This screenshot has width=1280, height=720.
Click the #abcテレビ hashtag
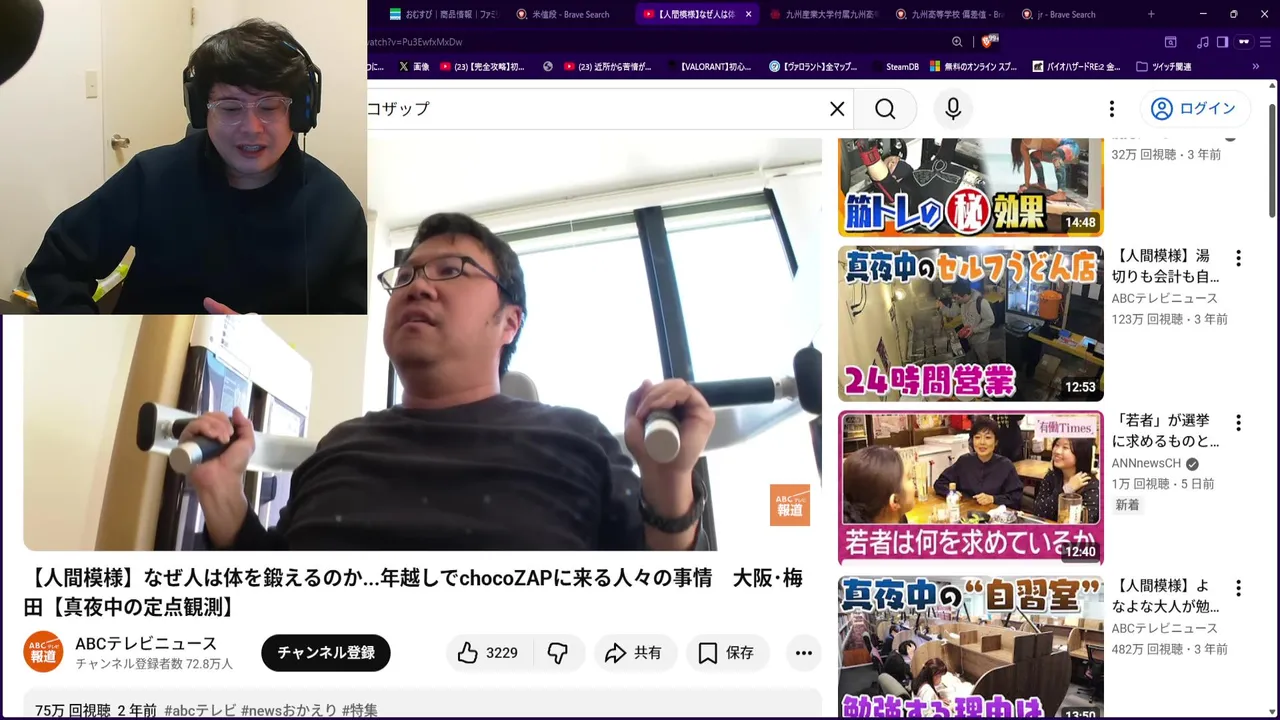tap(200, 710)
